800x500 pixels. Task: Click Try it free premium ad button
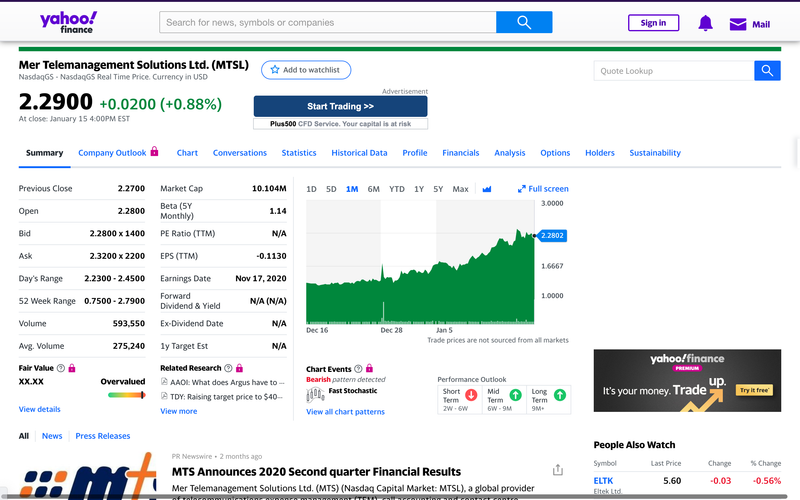pyautogui.click(x=754, y=390)
